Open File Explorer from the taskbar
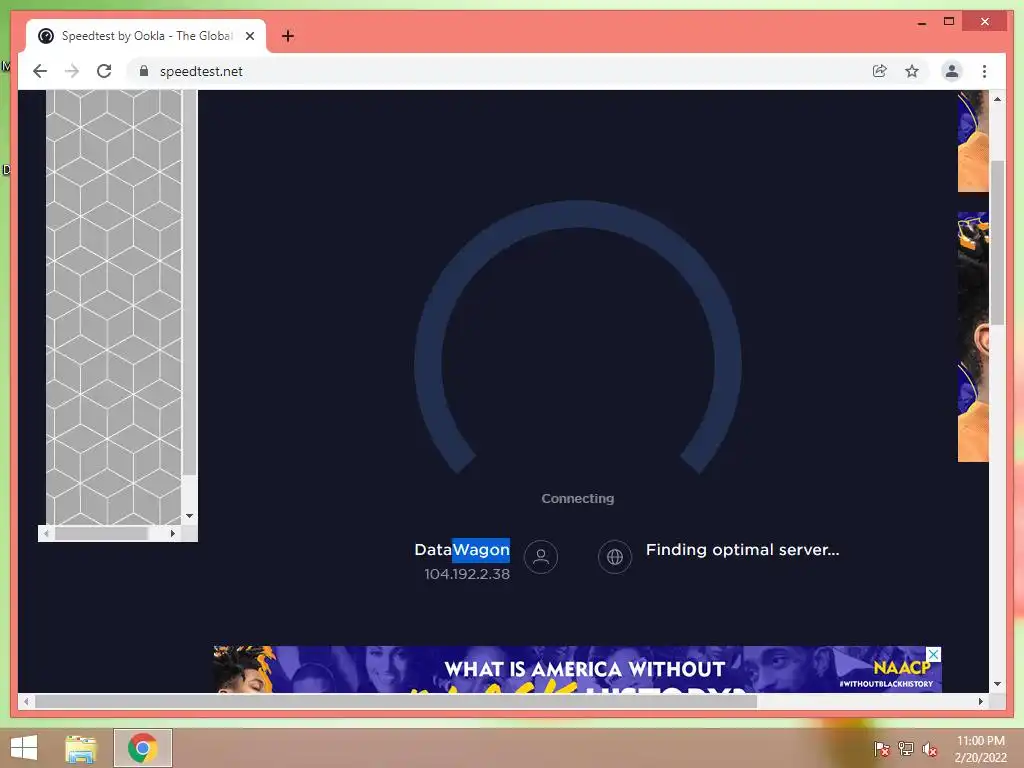Image resolution: width=1024 pixels, height=768 pixels. (x=81, y=748)
